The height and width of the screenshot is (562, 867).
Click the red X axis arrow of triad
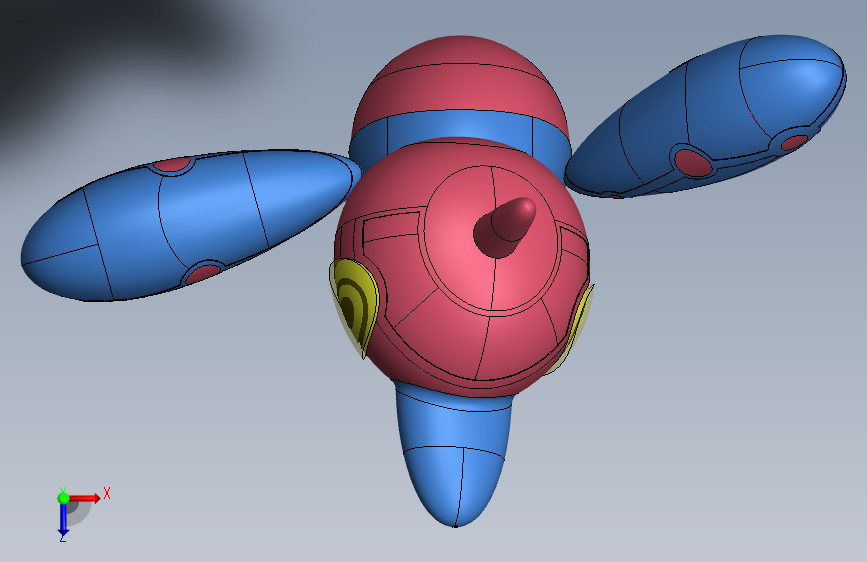coord(86,498)
